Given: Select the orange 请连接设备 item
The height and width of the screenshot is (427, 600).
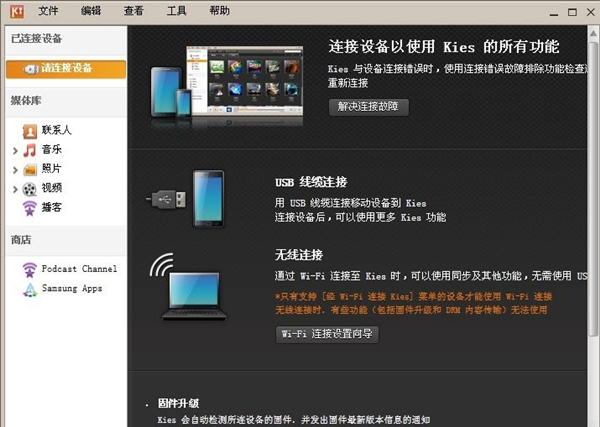Looking at the screenshot, I should coord(66,68).
